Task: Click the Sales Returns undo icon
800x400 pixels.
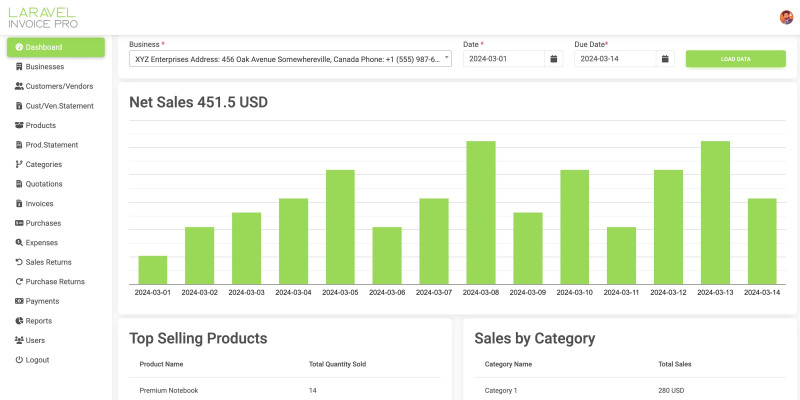Action: [19, 262]
